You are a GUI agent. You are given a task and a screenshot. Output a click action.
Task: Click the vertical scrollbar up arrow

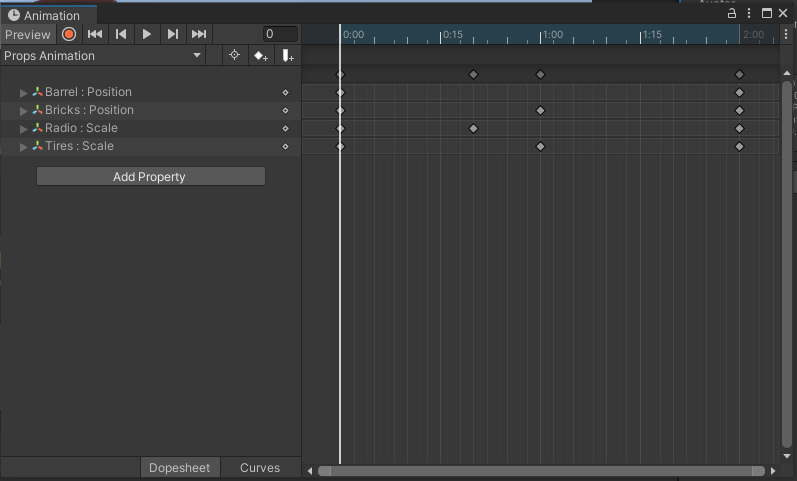coord(787,73)
